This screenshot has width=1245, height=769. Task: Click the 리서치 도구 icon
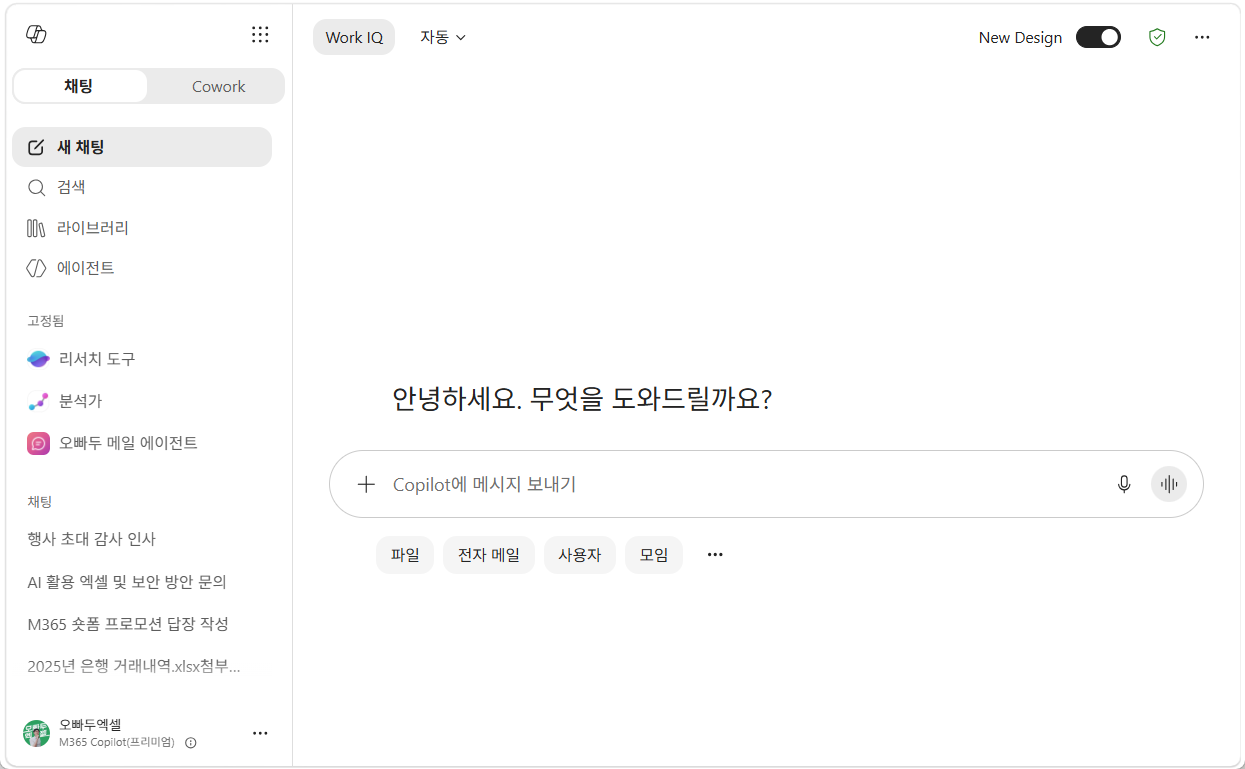38,359
